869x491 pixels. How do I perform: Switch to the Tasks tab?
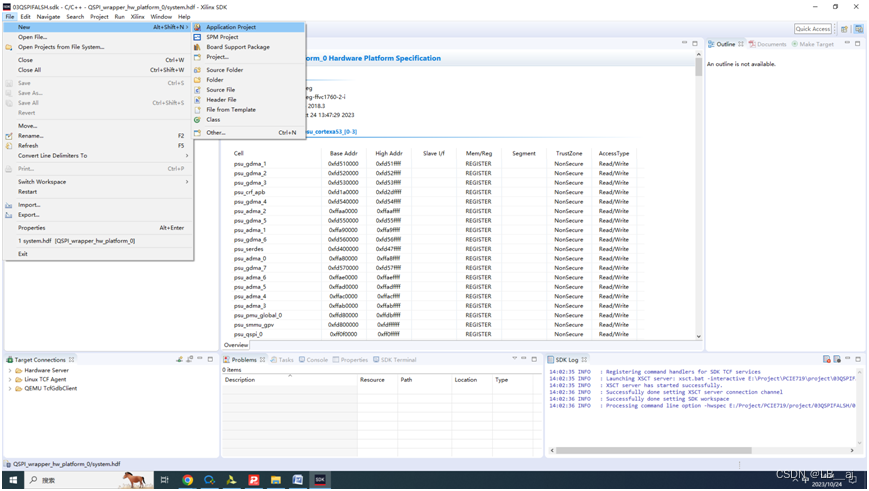(x=282, y=360)
